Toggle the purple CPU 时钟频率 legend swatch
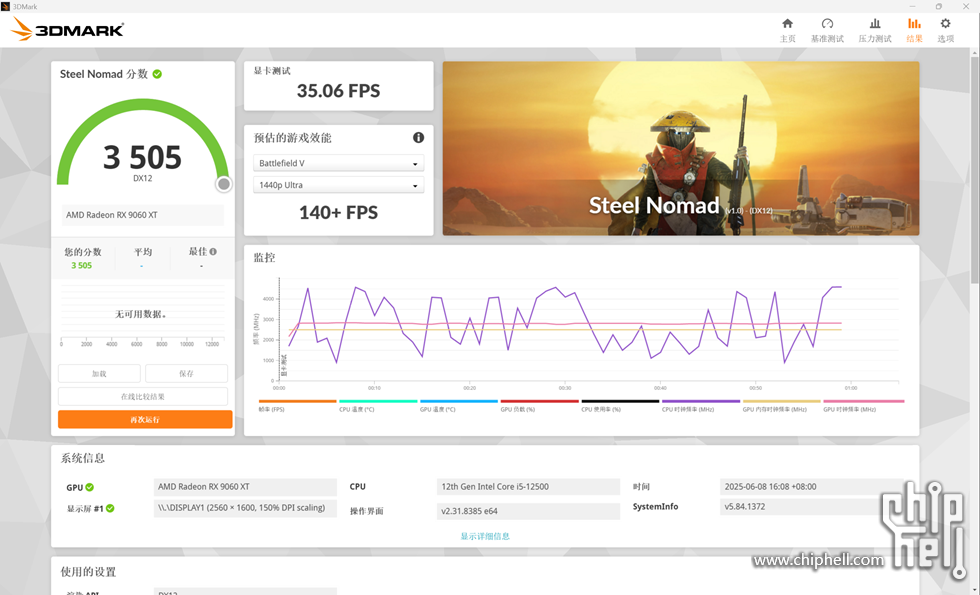 click(701, 401)
